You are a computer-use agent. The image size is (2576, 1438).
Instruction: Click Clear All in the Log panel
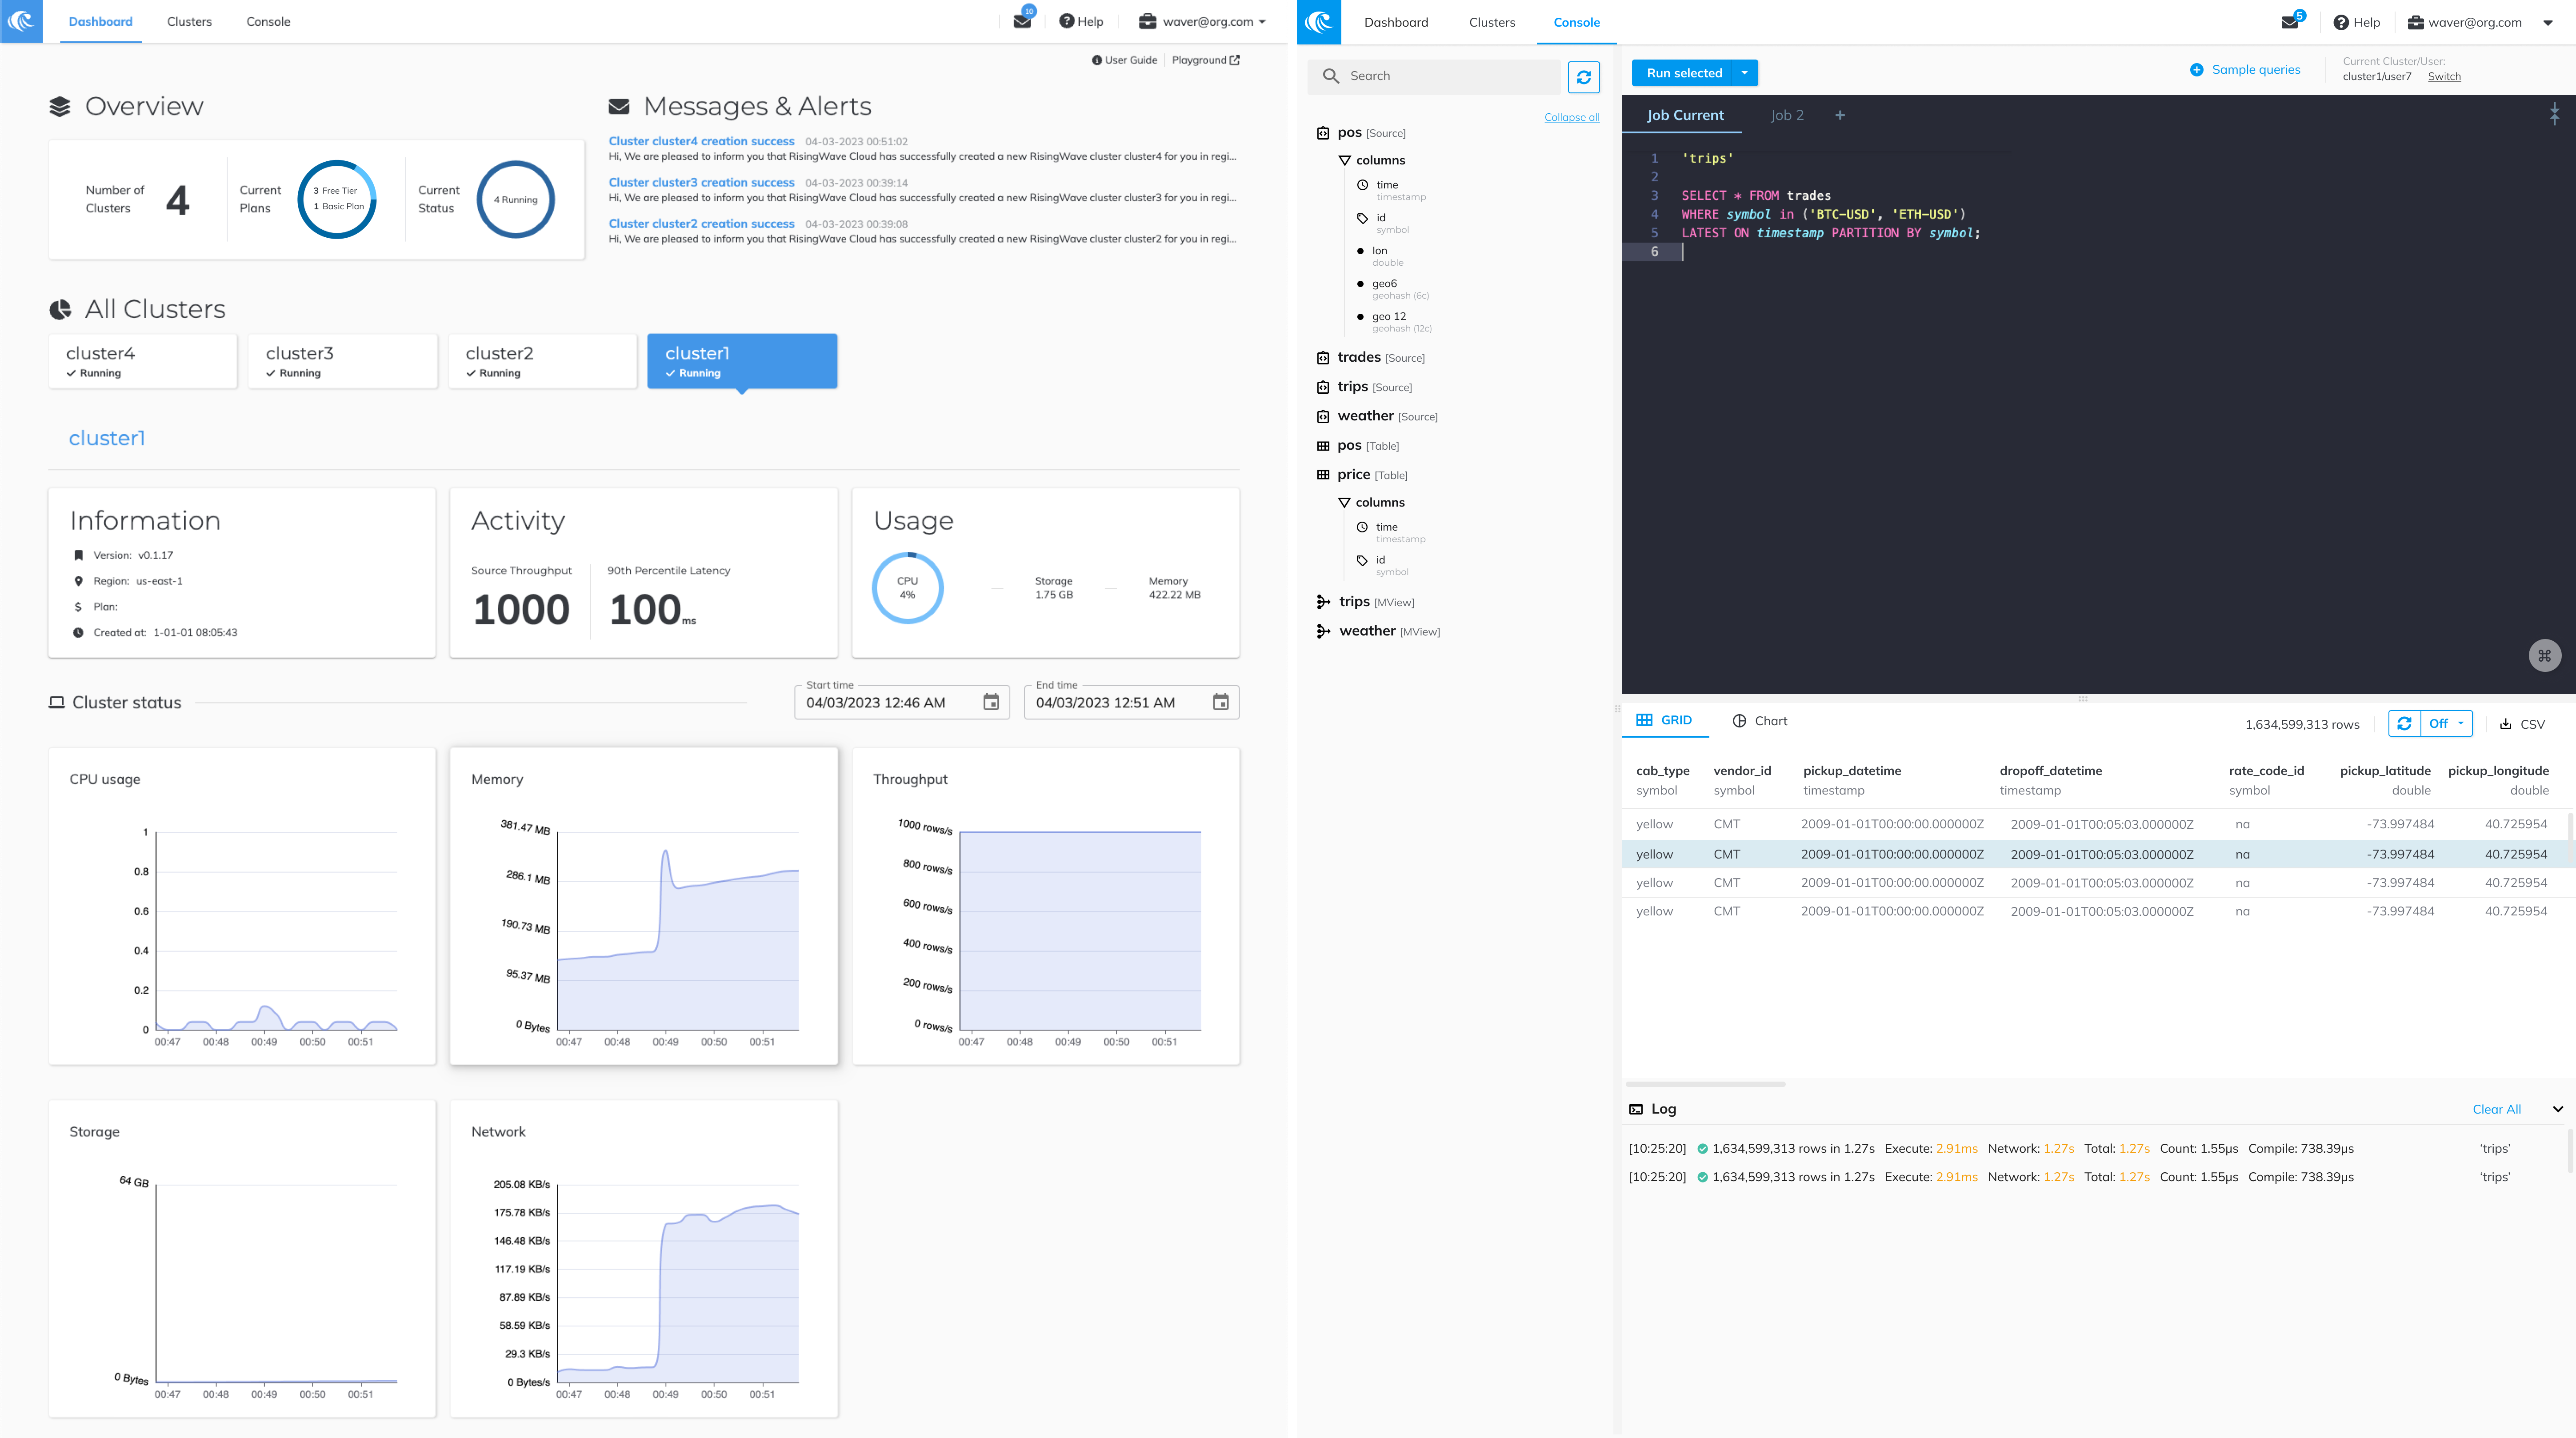pyautogui.click(x=2496, y=1109)
